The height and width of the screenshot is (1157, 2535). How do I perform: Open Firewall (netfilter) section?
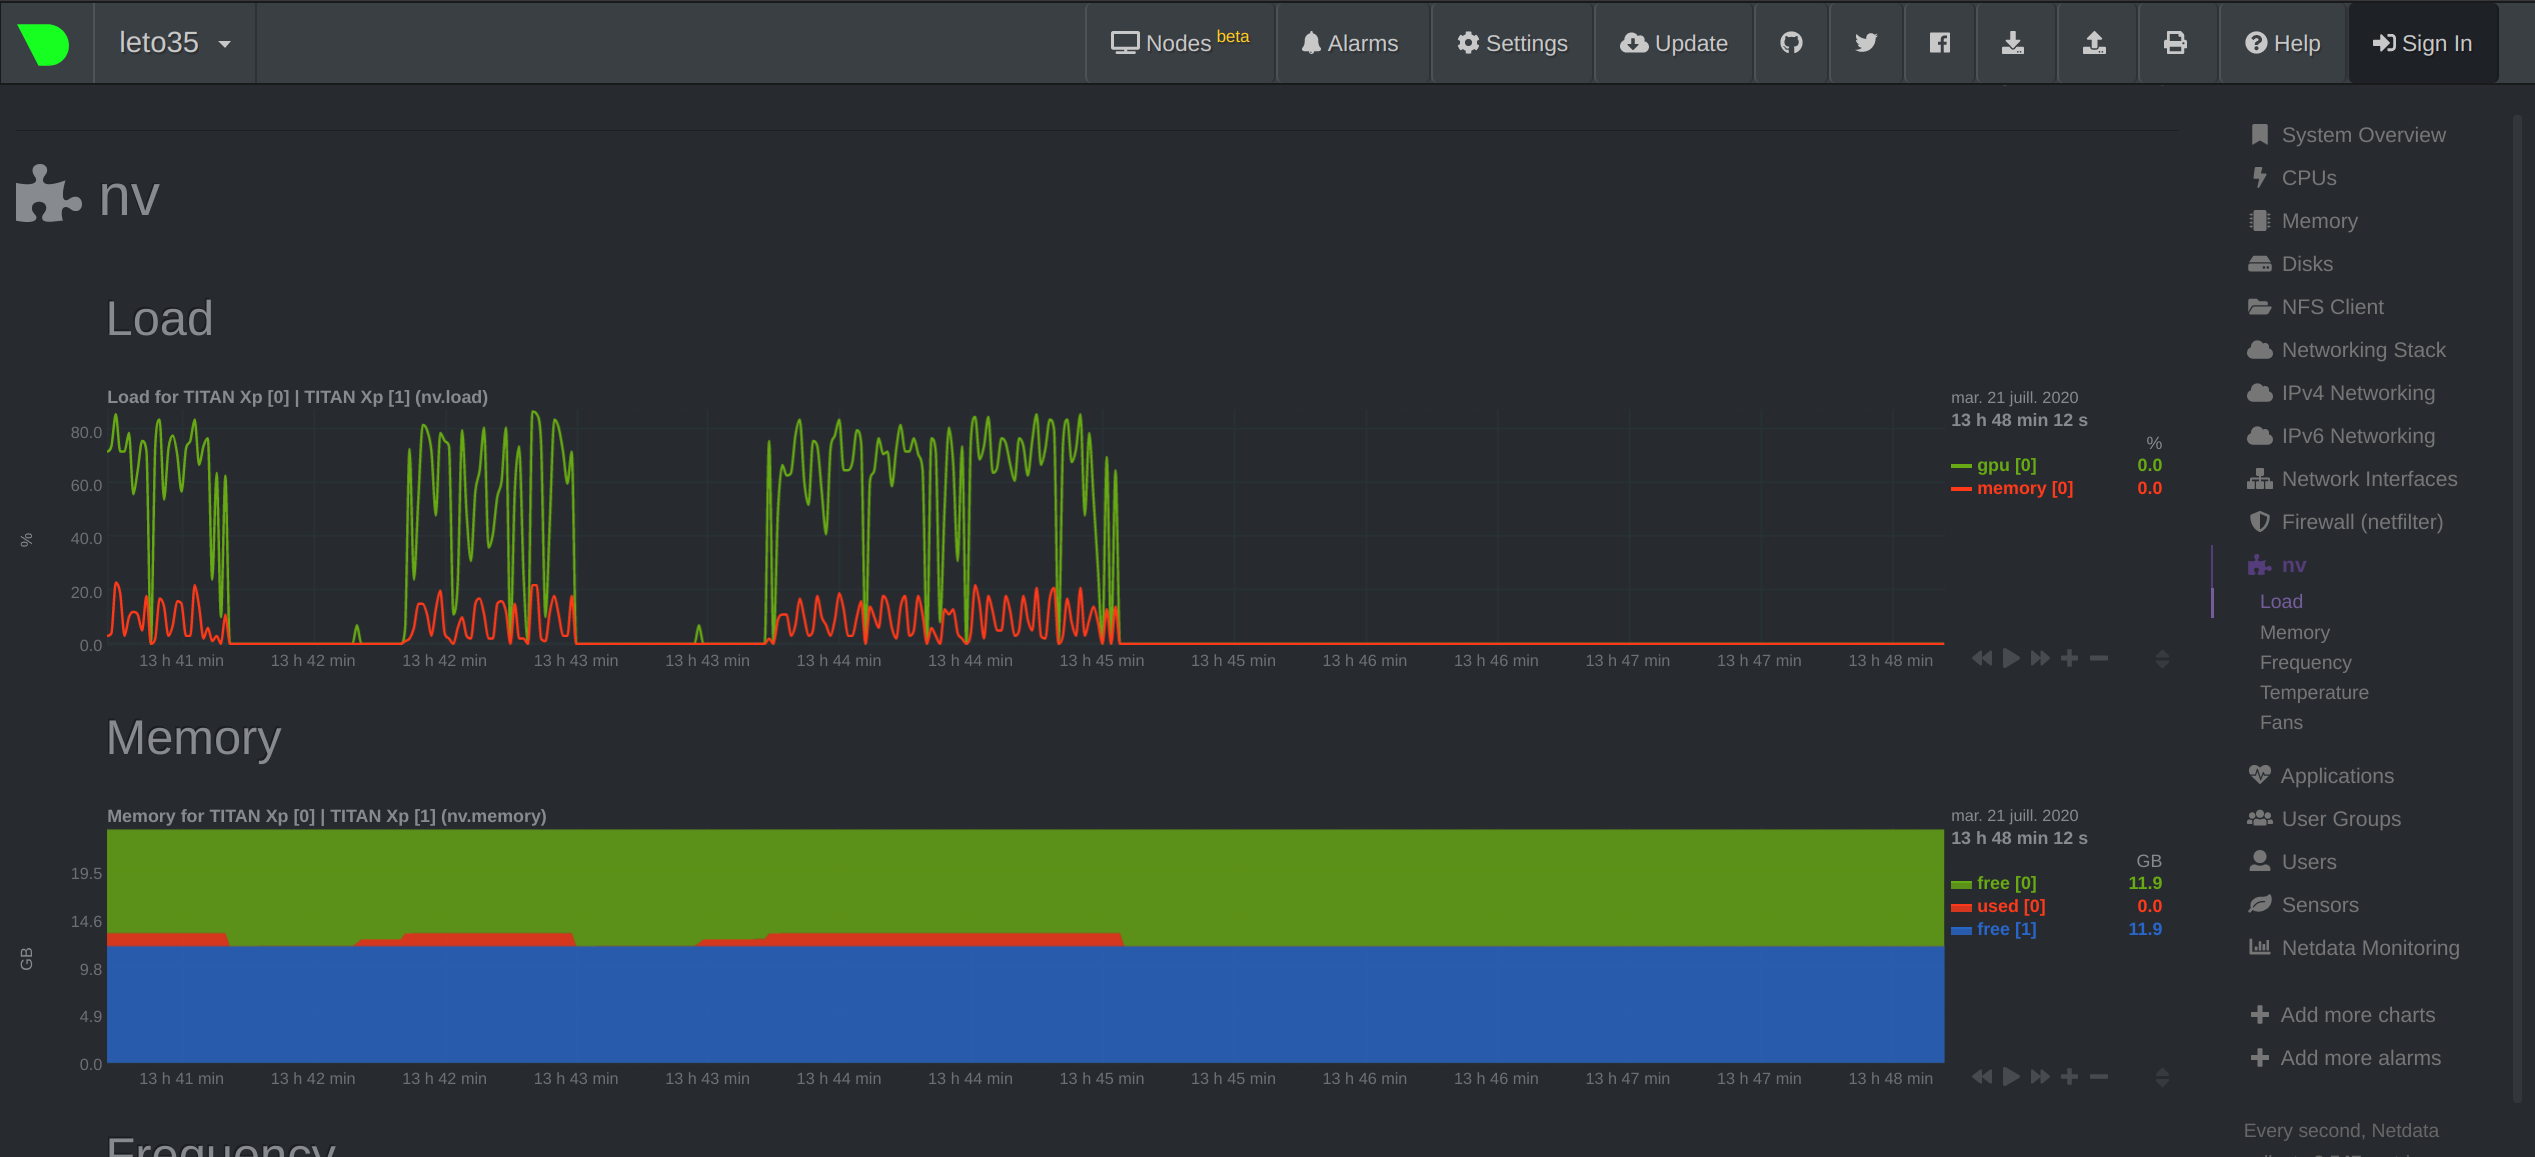pos(2345,522)
